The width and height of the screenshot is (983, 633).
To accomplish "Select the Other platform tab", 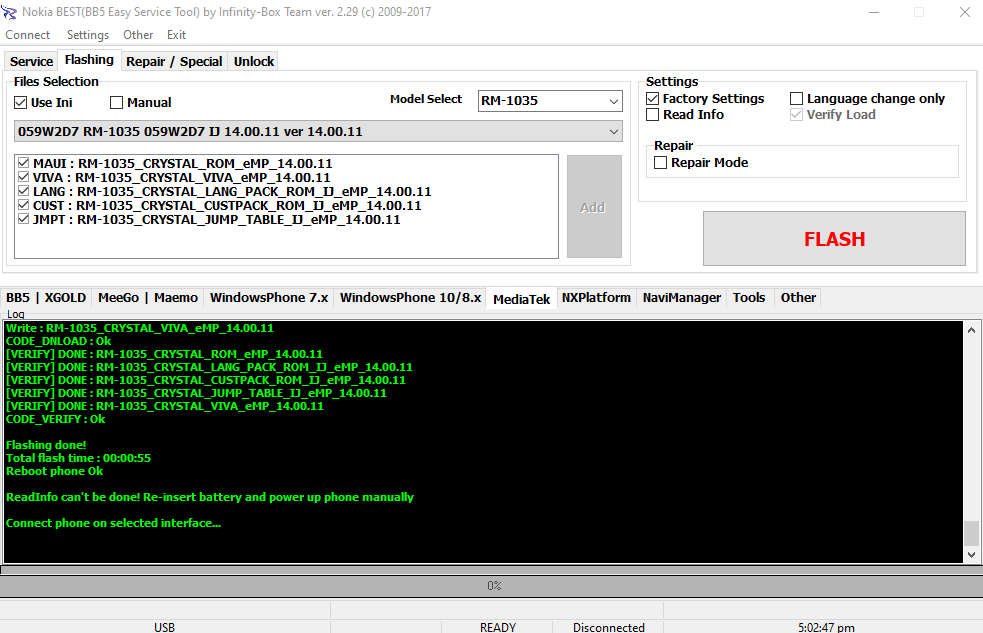I will 798,298.
